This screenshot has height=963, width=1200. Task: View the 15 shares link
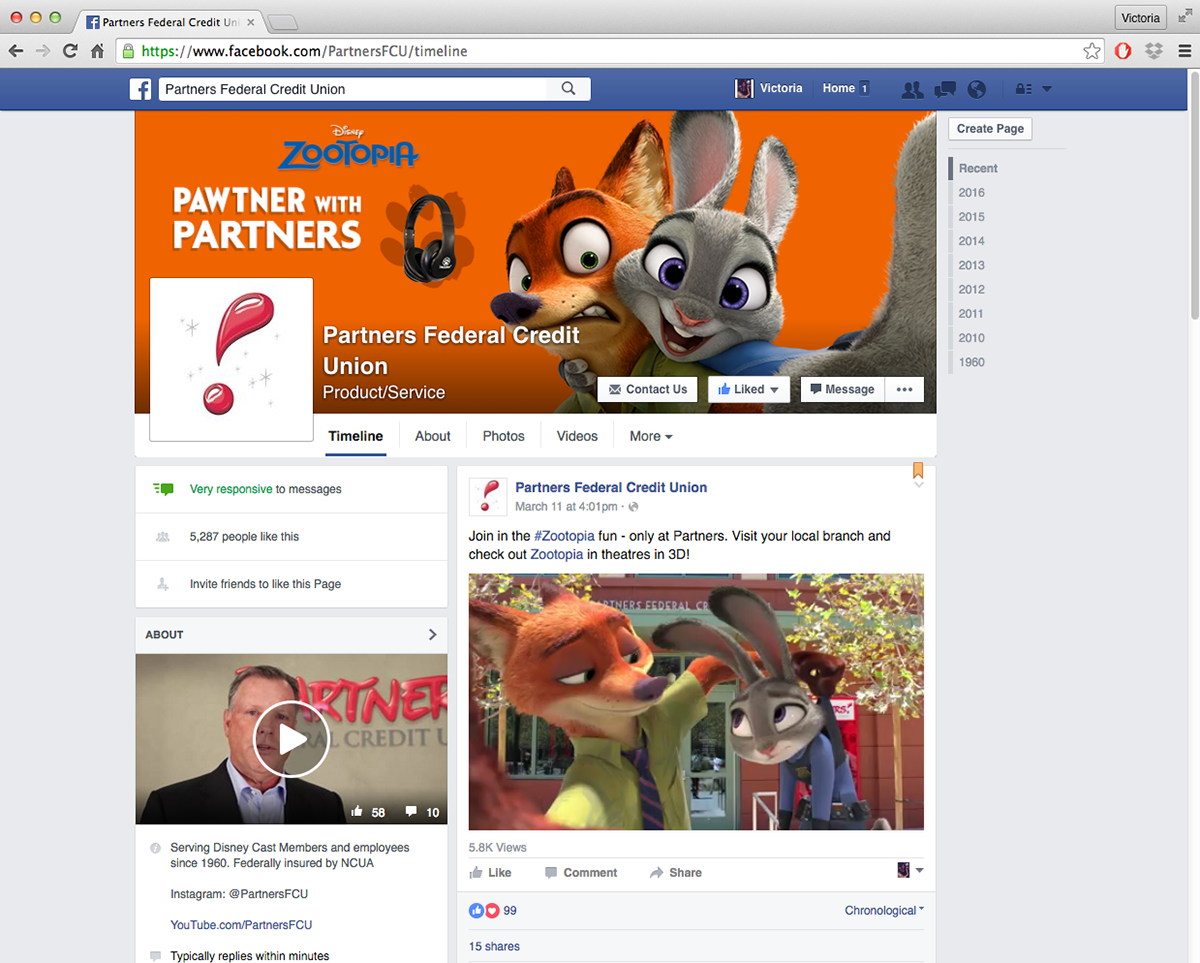(x=494, y=947)
